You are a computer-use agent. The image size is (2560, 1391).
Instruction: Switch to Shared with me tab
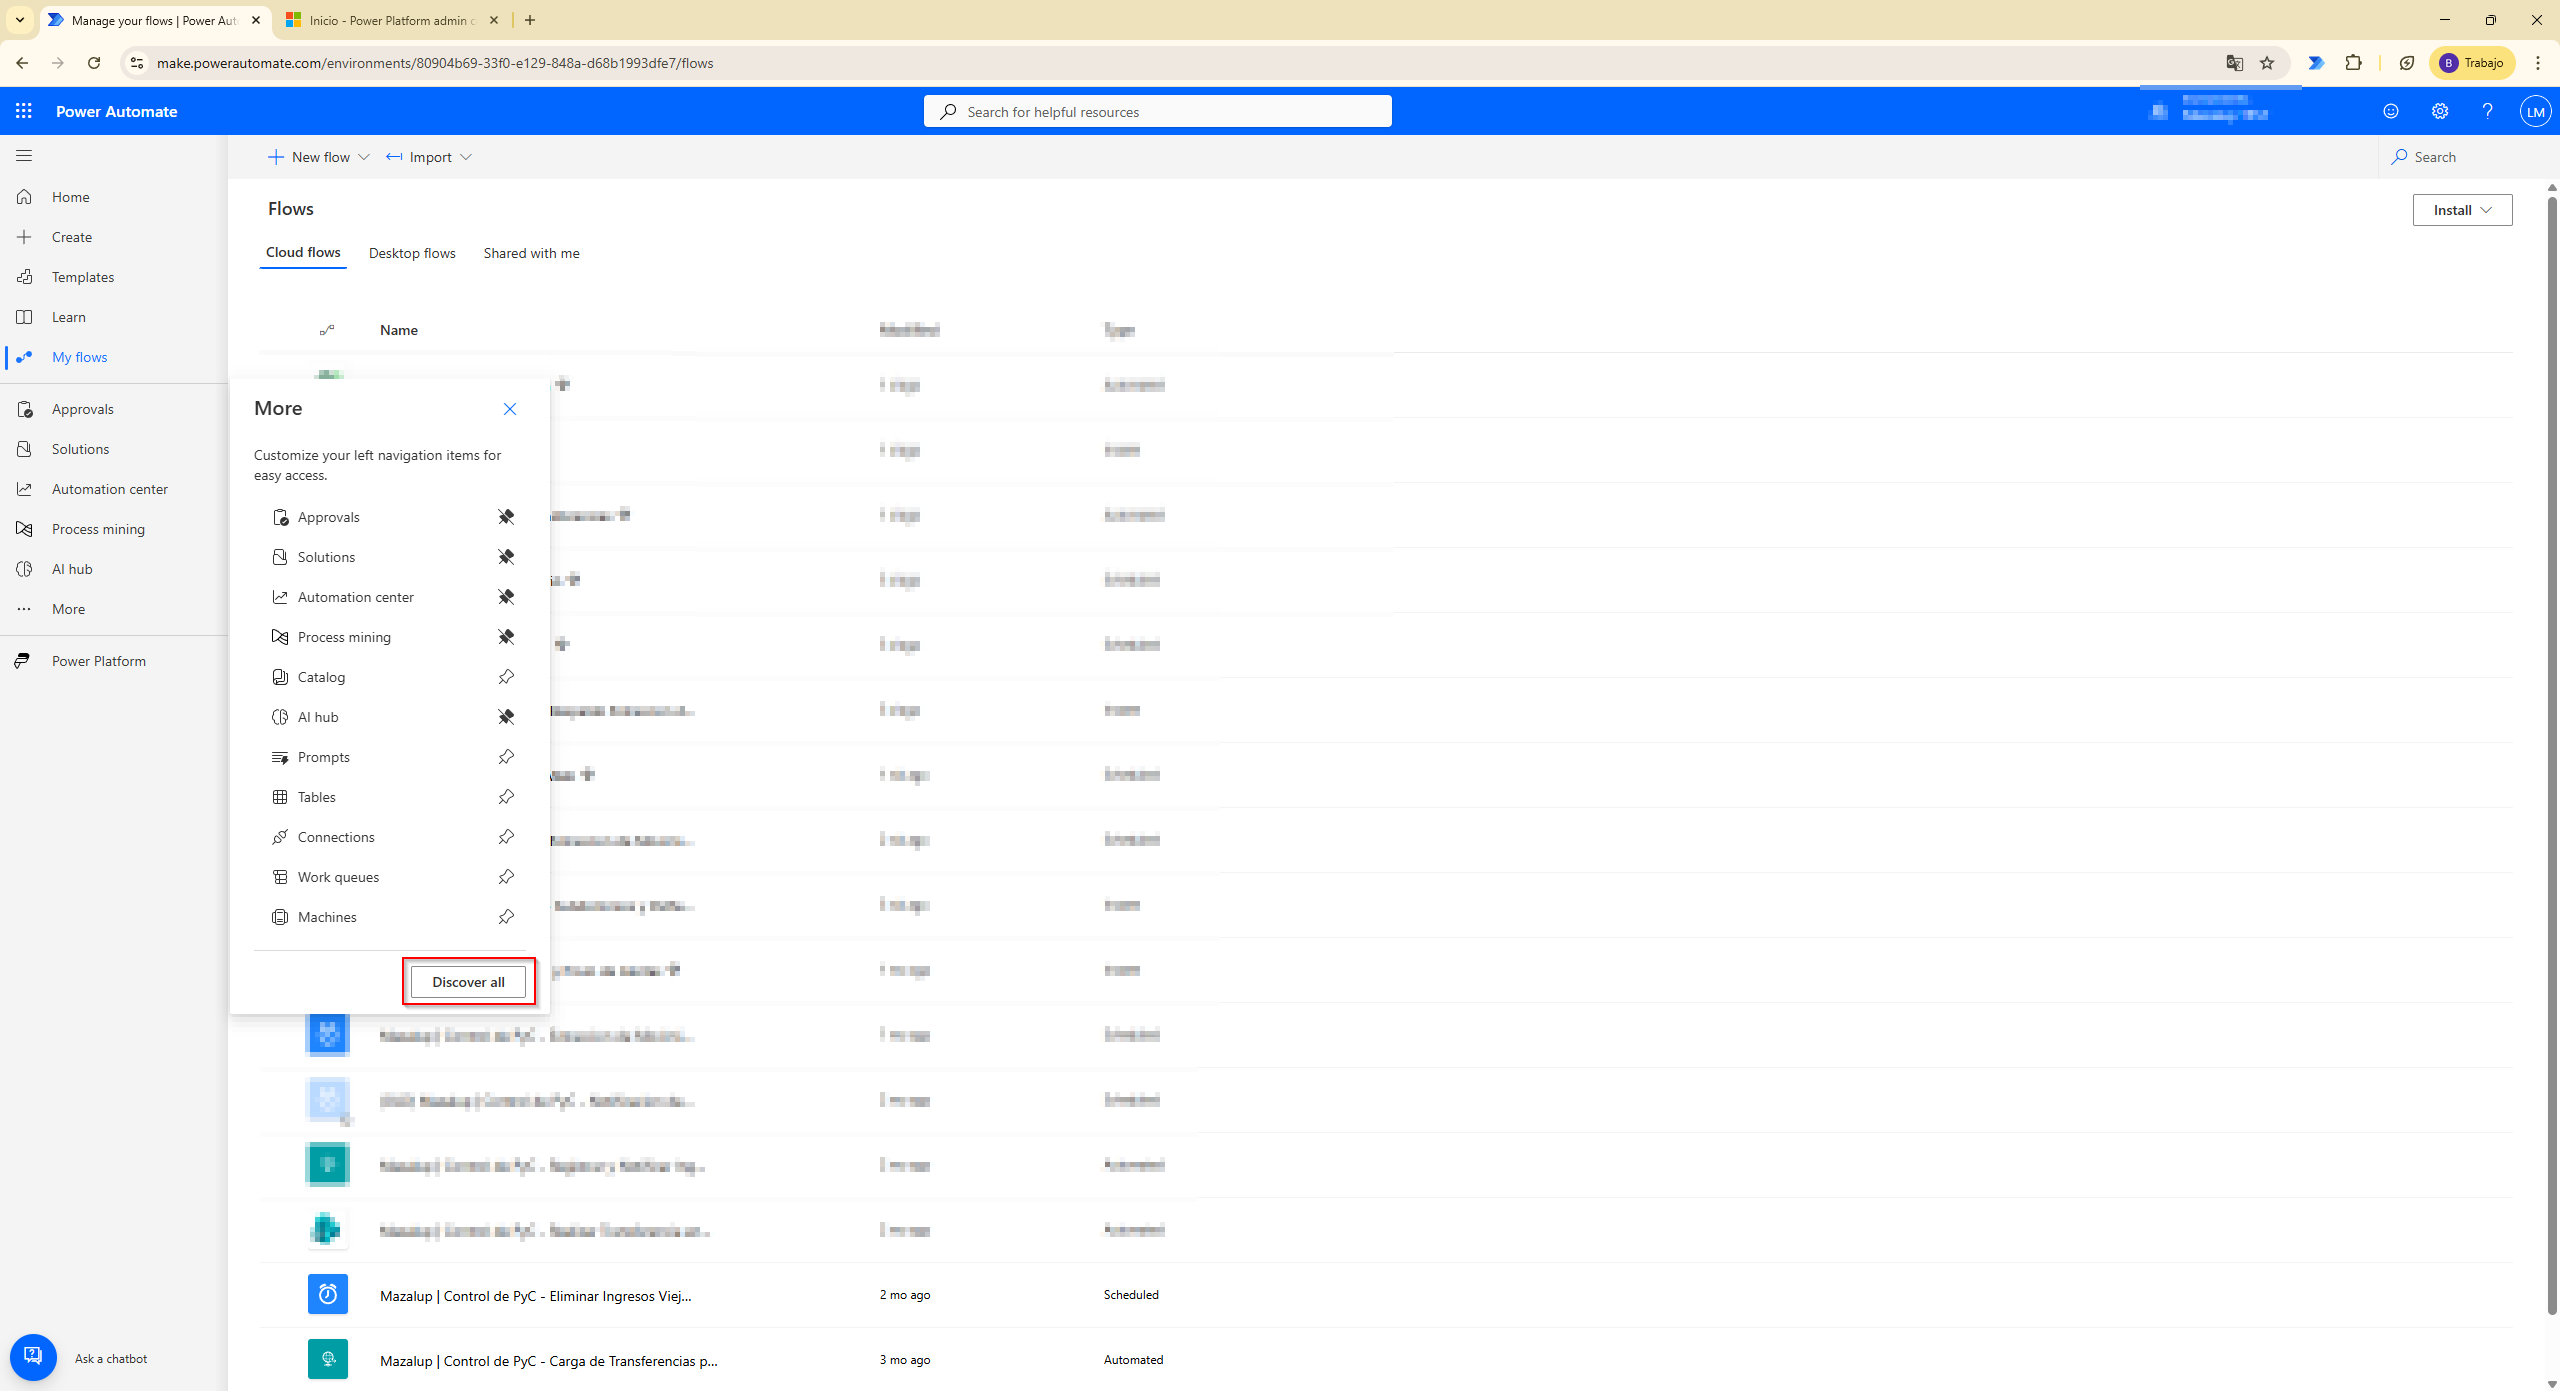(x=531, y=253)
